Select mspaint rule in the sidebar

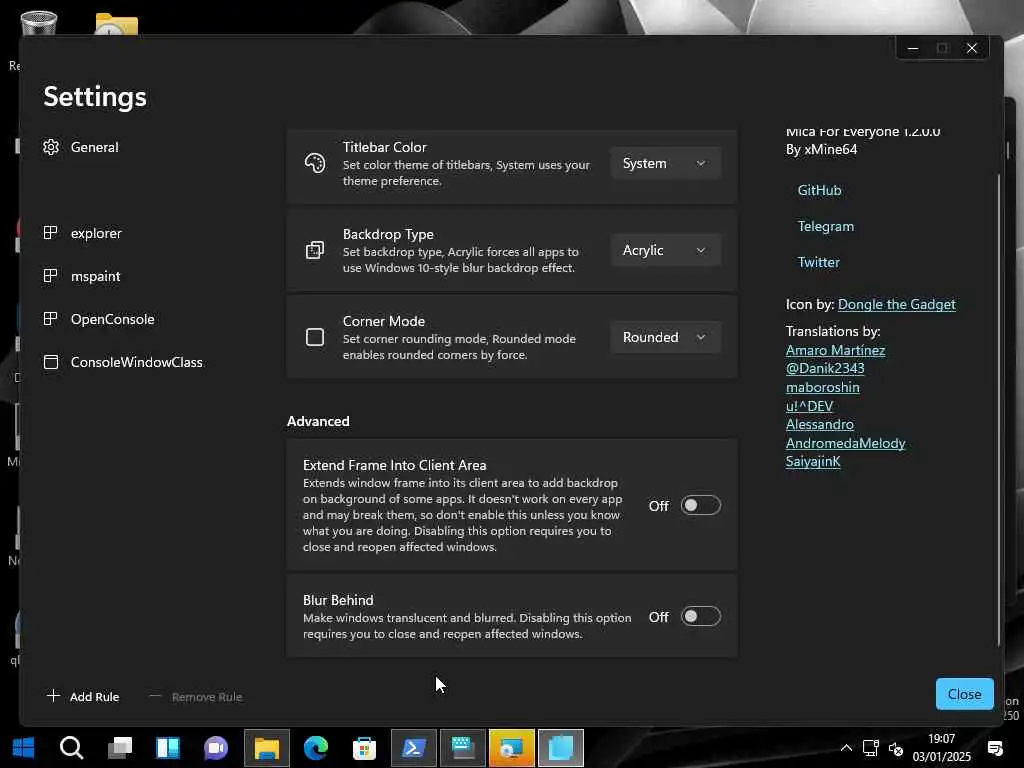95,276
